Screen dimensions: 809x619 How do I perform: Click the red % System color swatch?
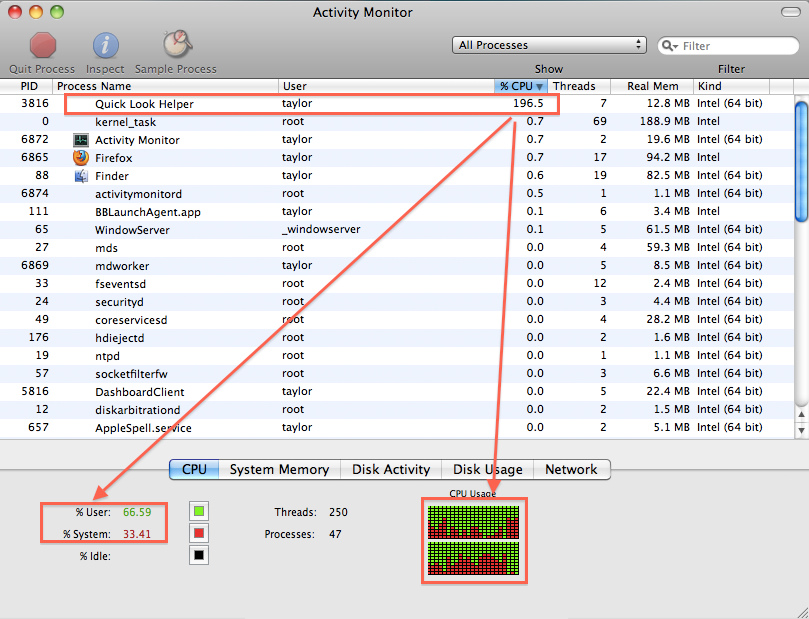[199, 533]
